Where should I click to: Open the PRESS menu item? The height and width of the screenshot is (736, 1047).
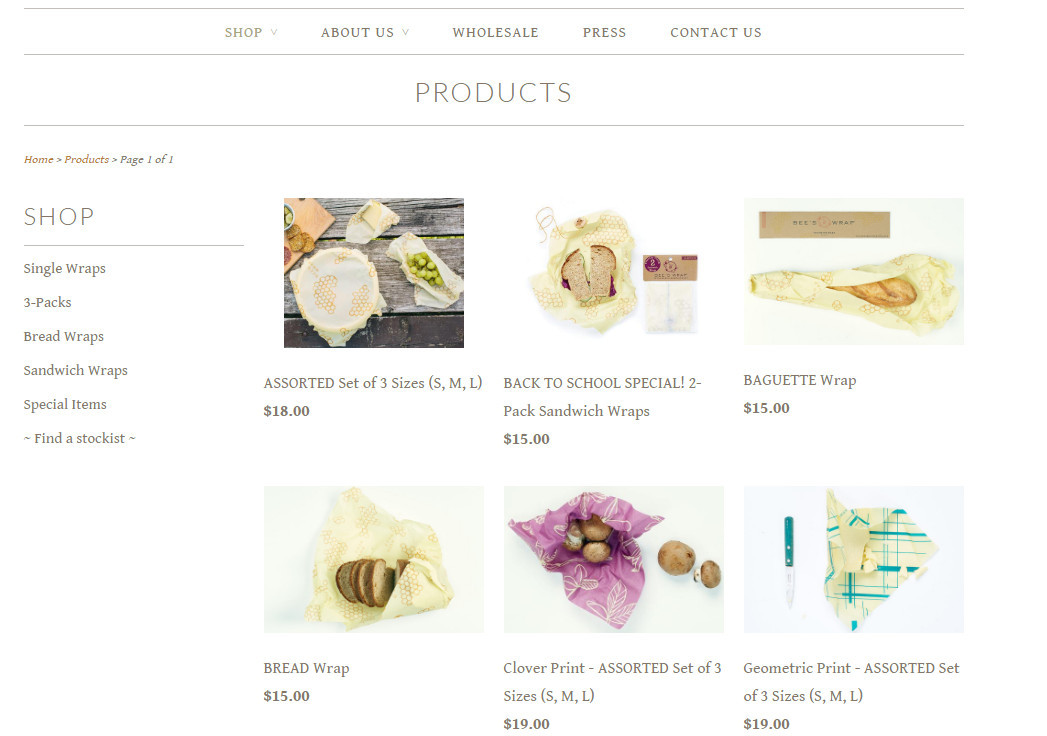click(x=604, y=33)
